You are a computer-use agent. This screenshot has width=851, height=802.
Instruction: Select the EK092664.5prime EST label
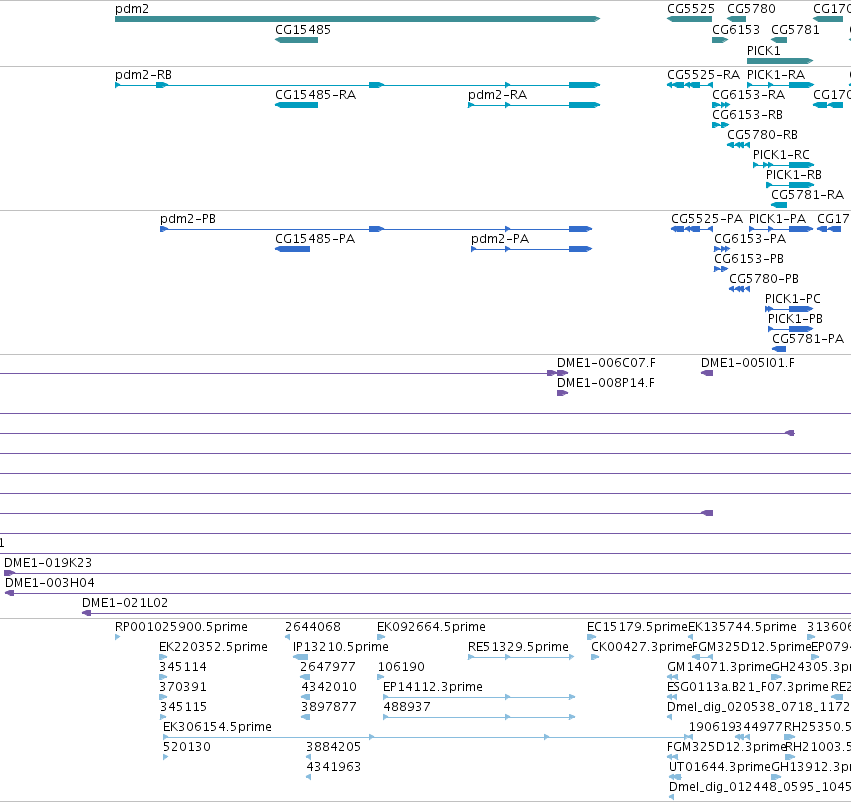tap(431, 627)
